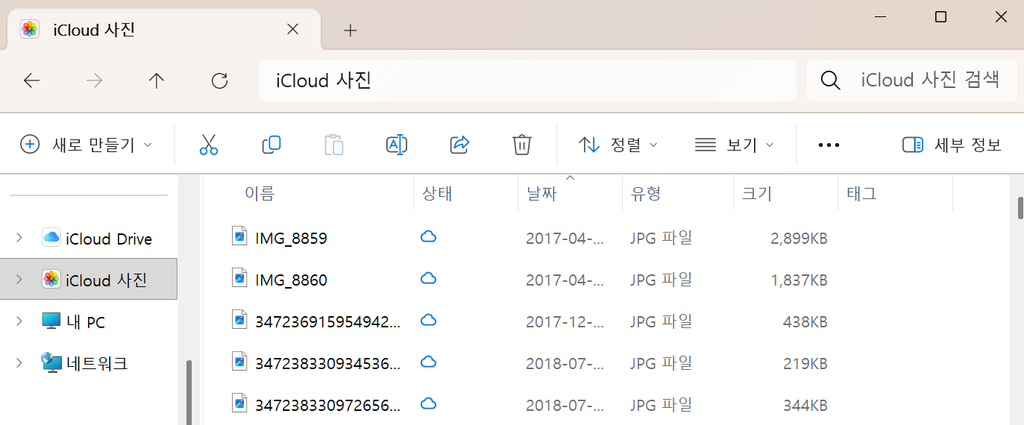Select file name IMG_8859
The height and width of the screenshot is (425, 1024).
point(291,238)
